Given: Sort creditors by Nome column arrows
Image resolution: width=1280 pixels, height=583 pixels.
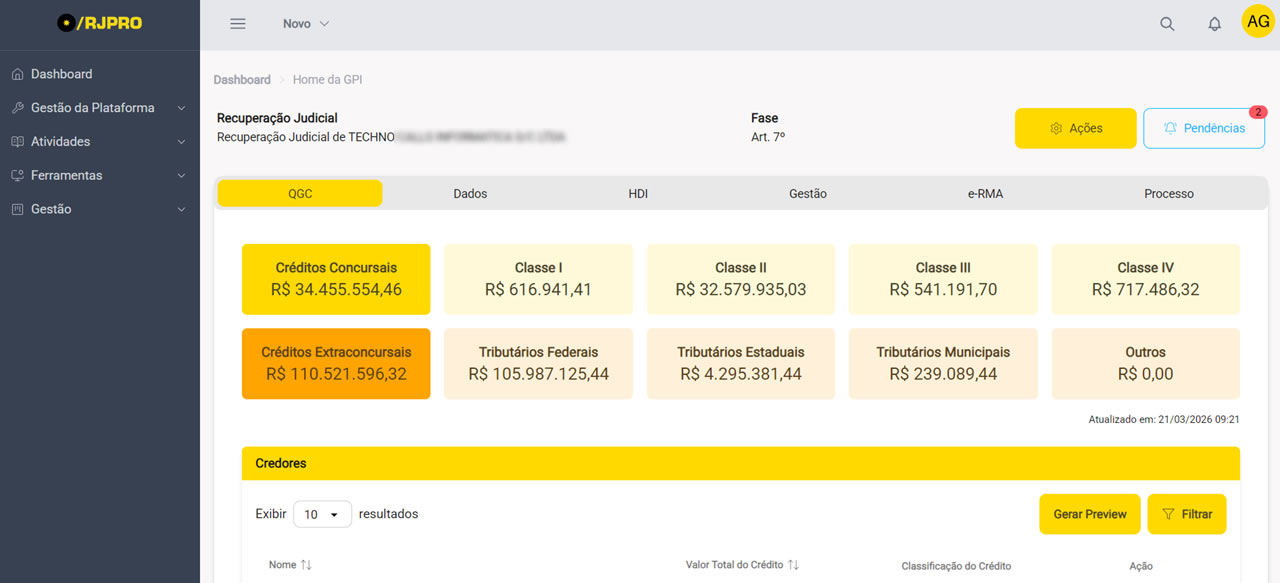Looking at the screenshot, I should [306, 565].
